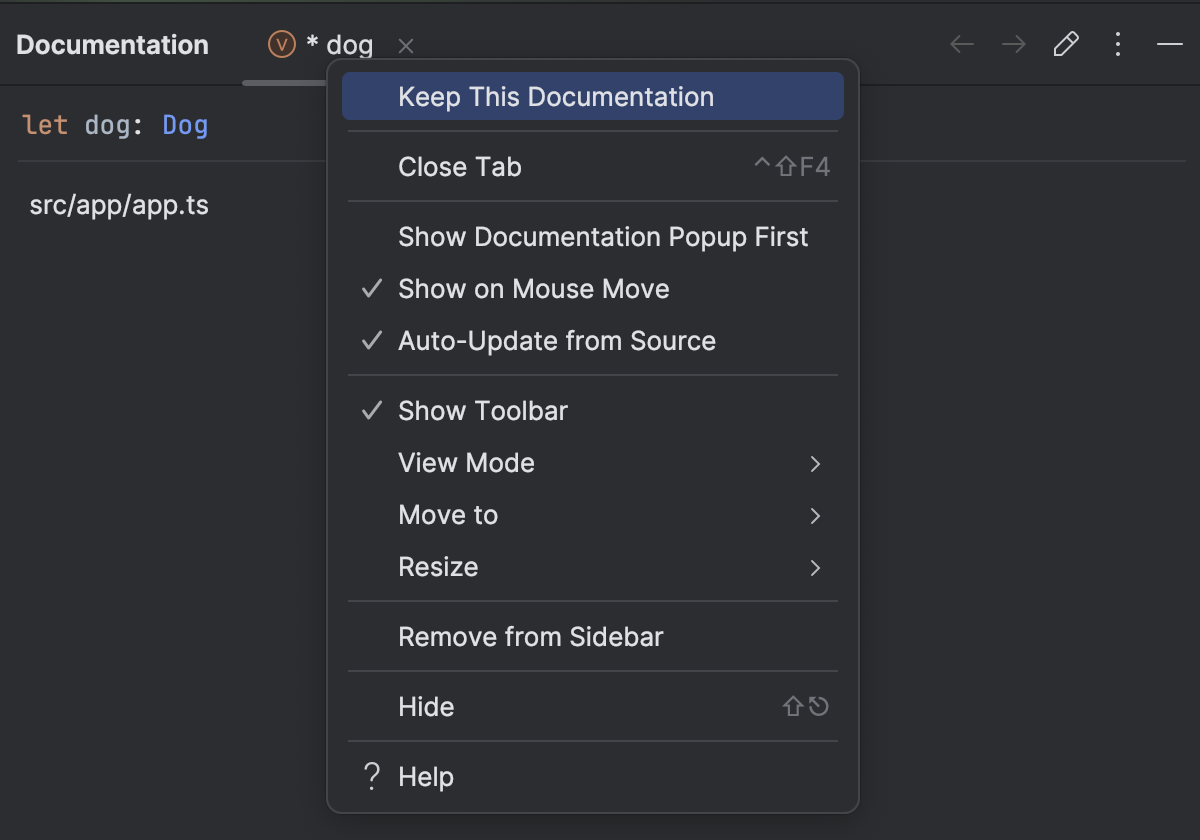Viewport: 1200px width, 840px height.
Task: Open the Move to submenu
Action: pos(448,515)
